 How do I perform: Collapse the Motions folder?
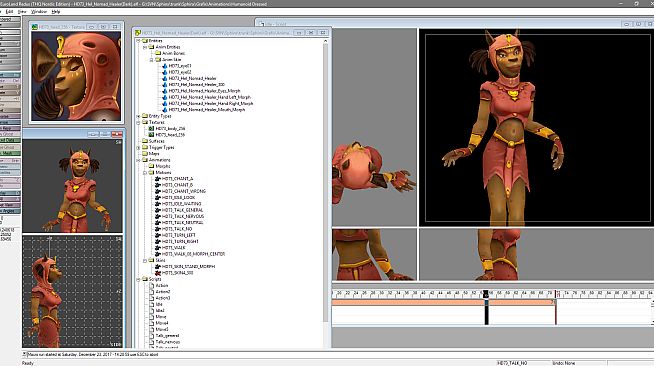tap(145, 173)
